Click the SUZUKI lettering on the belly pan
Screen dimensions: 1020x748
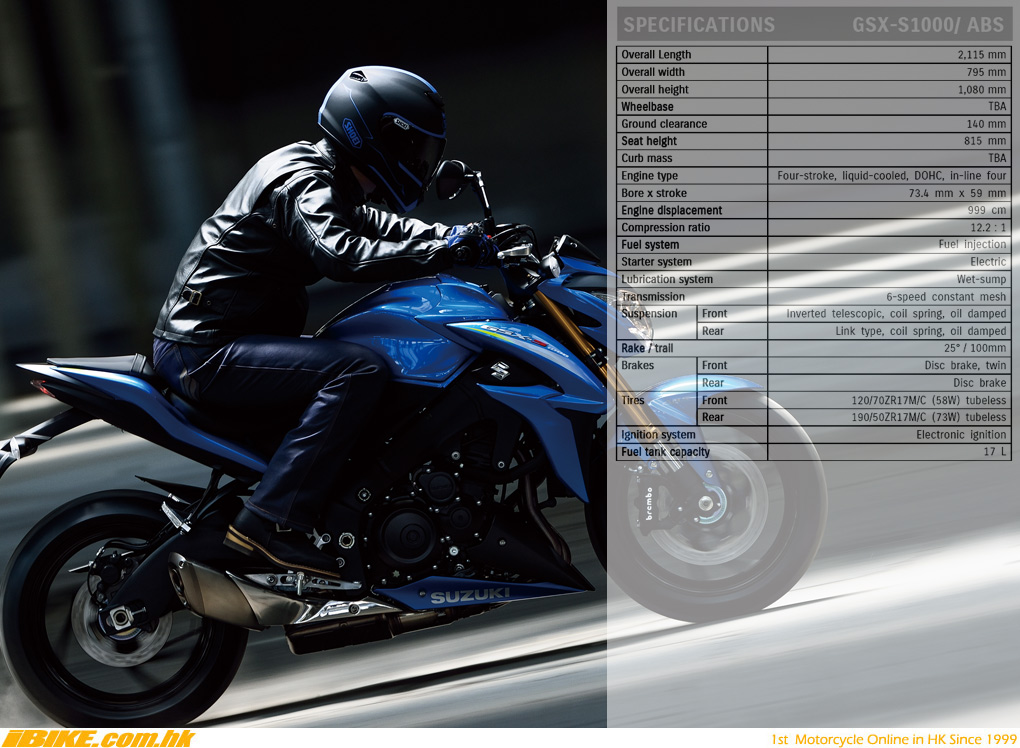(x=470, y=595)
